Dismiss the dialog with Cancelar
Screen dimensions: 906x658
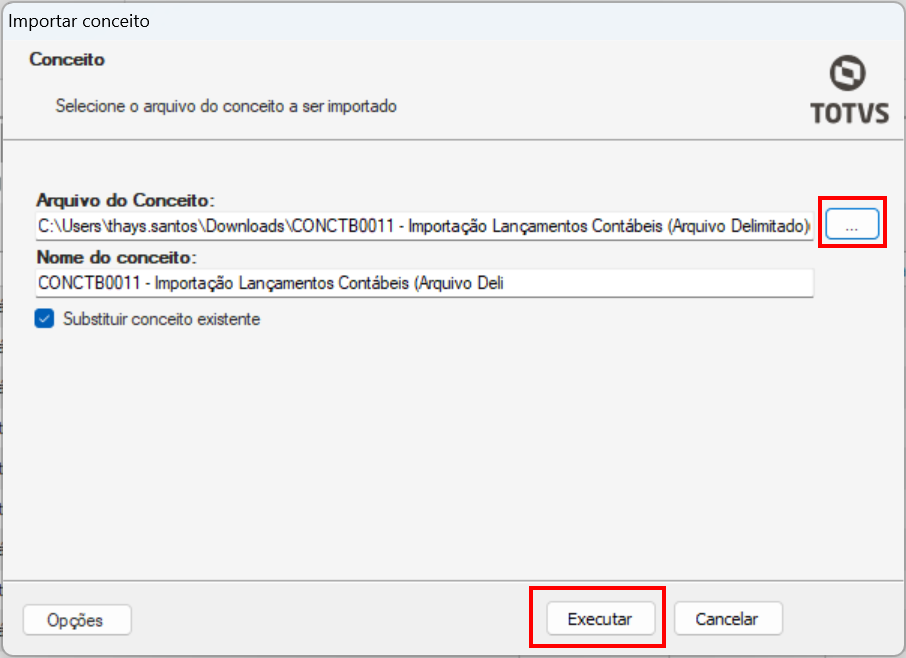727,619
